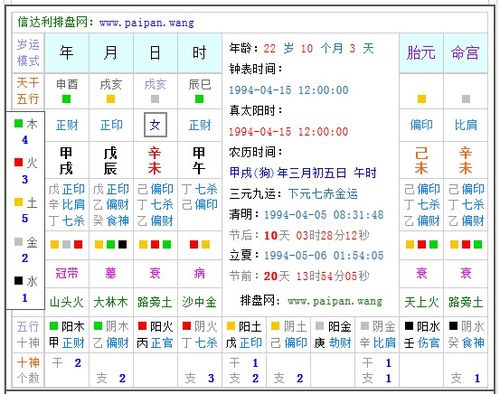Click the green swatch under 申酉

pos(66,99)
